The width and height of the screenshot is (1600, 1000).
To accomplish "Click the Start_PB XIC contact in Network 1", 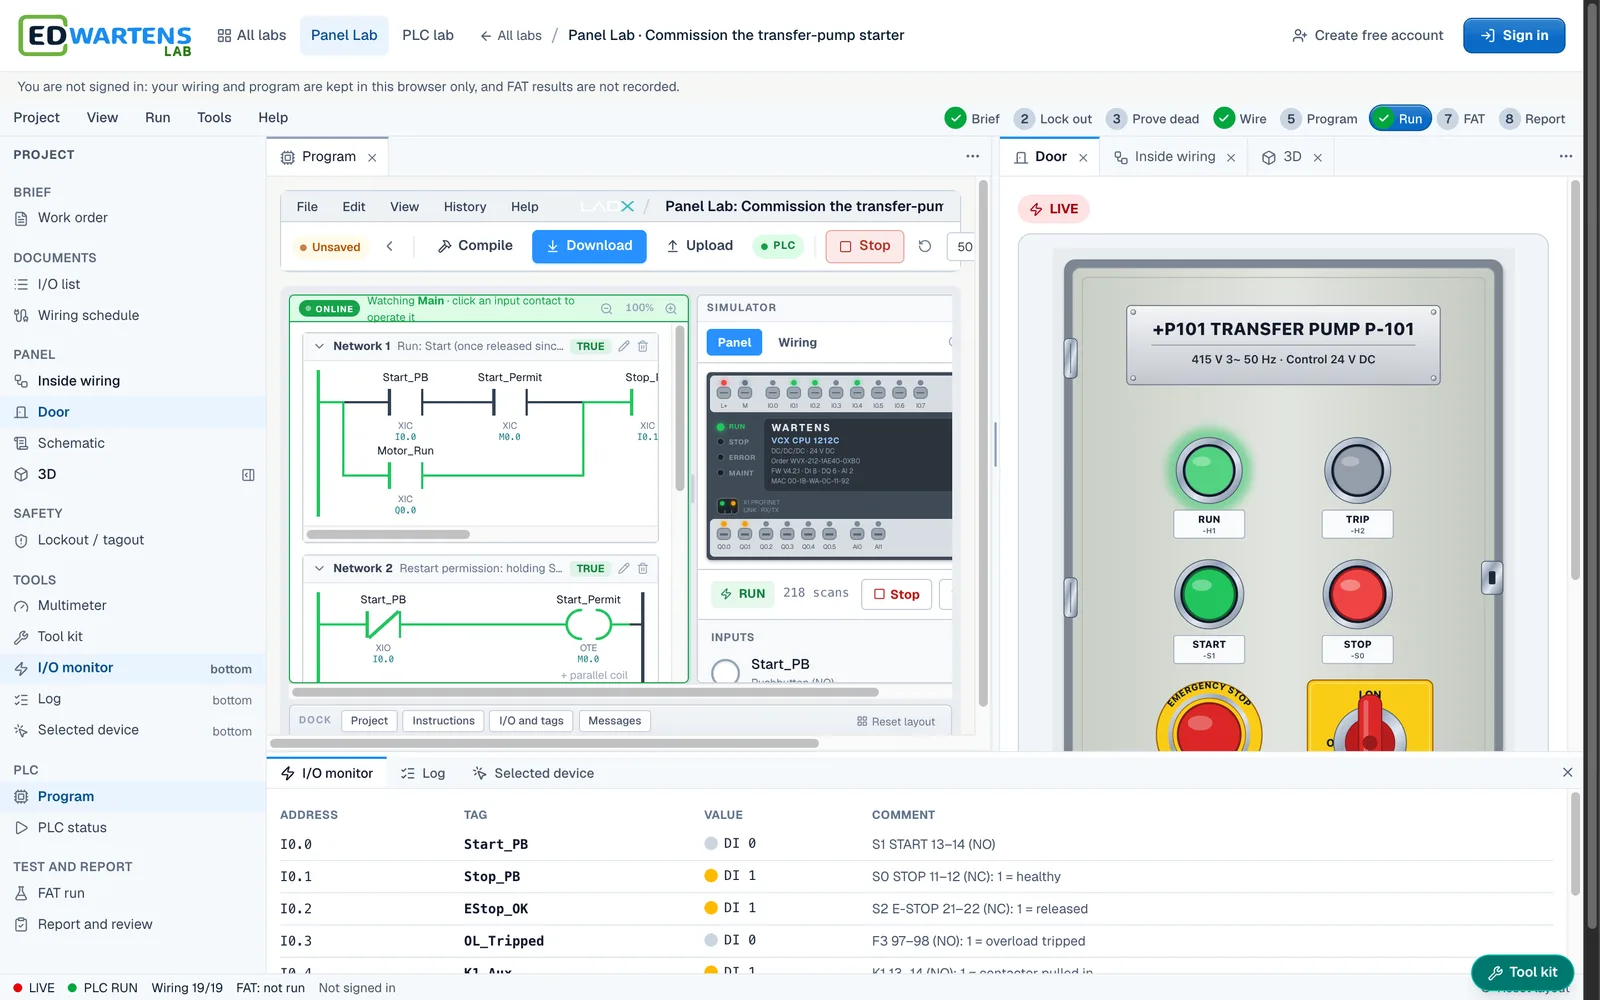I will [x=405, y=402].
